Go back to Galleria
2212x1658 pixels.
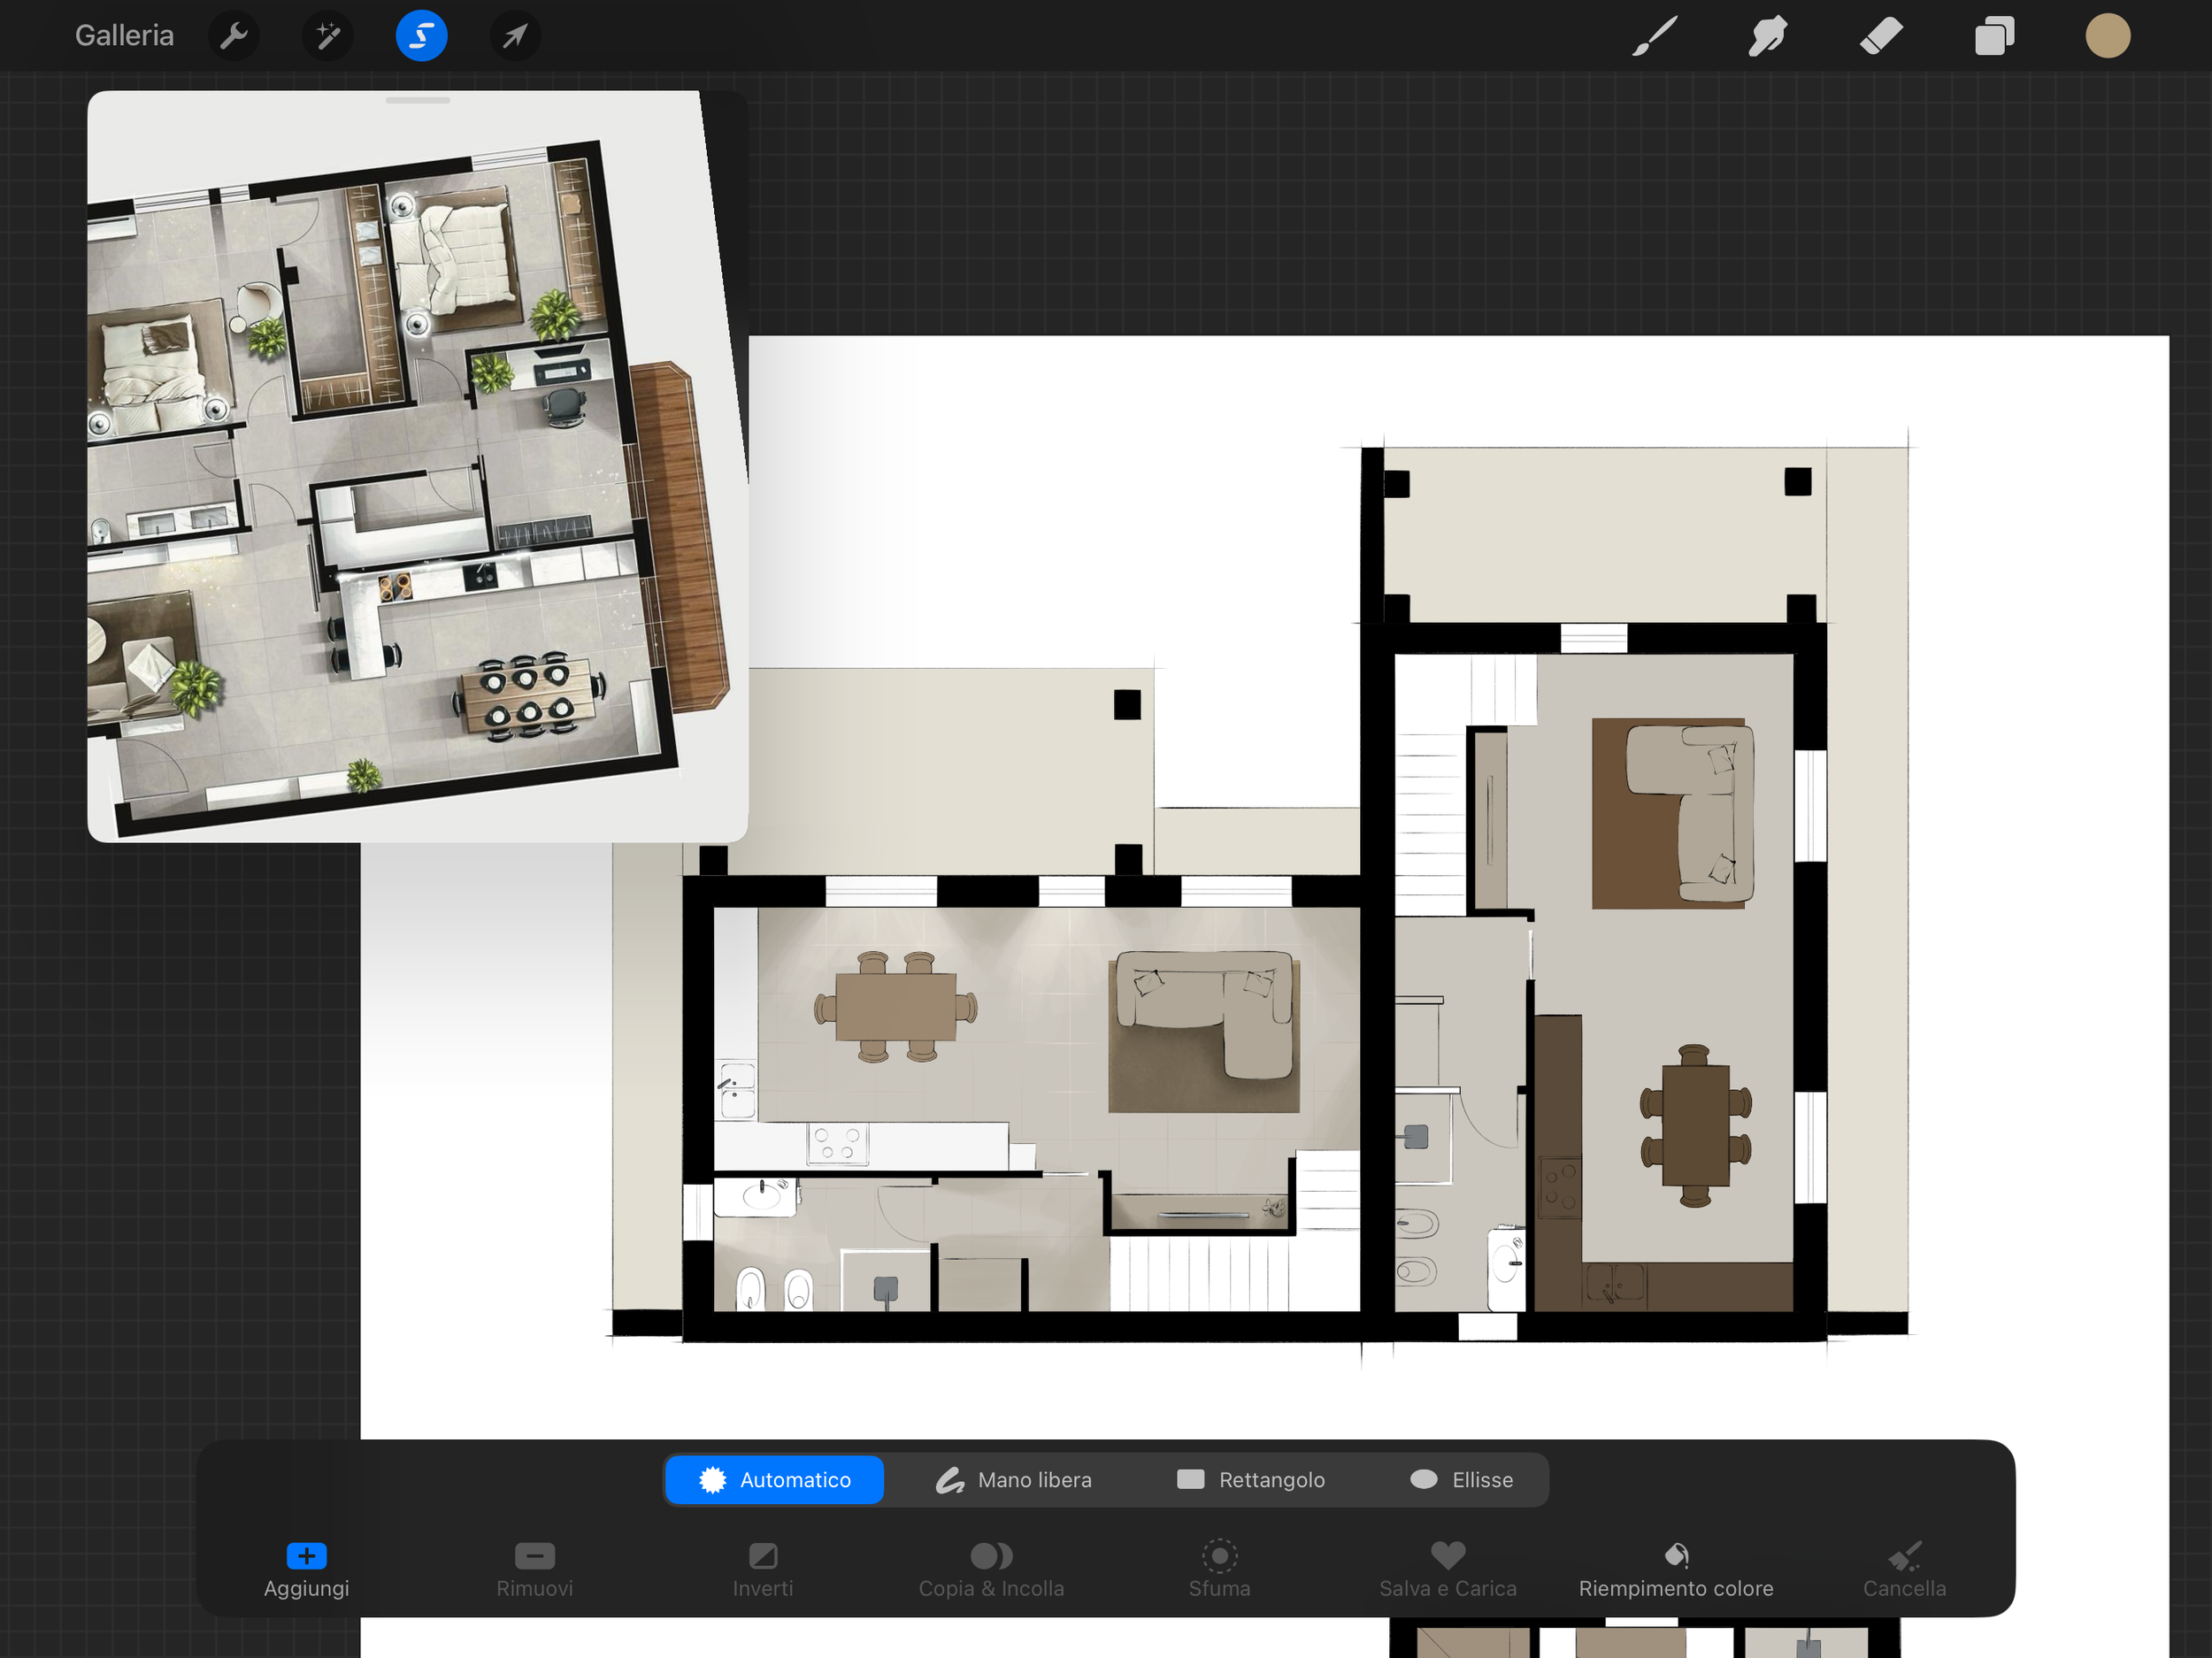pyautogui.click(x=124, y=36)
